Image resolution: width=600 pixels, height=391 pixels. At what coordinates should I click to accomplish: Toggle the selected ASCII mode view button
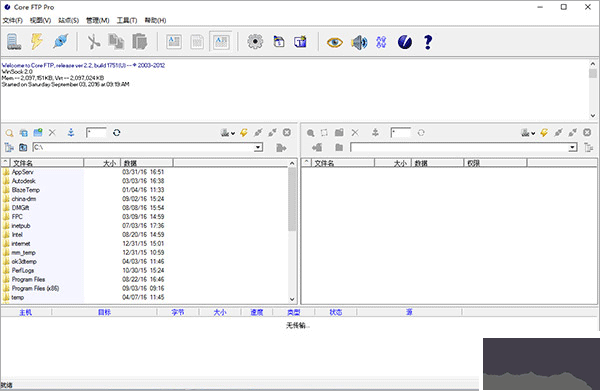221,42
